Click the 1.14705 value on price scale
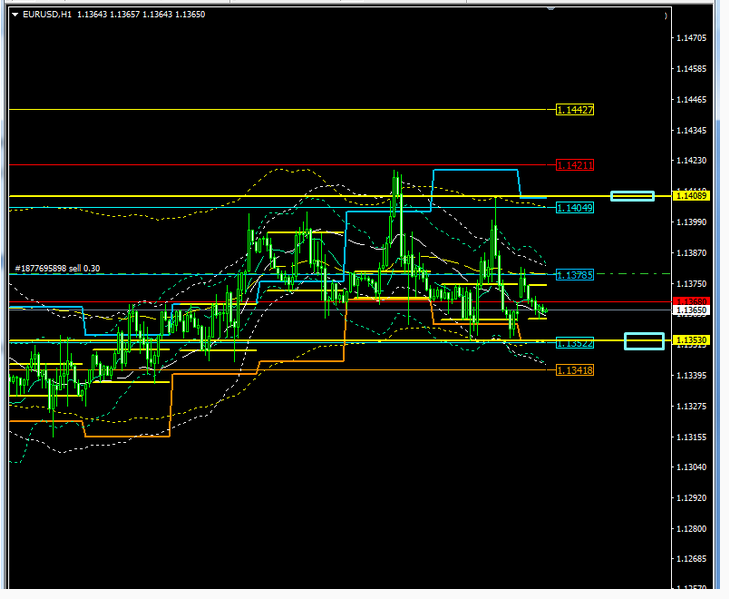Viewport: 729px width, 599px height. tap(691, 38)
